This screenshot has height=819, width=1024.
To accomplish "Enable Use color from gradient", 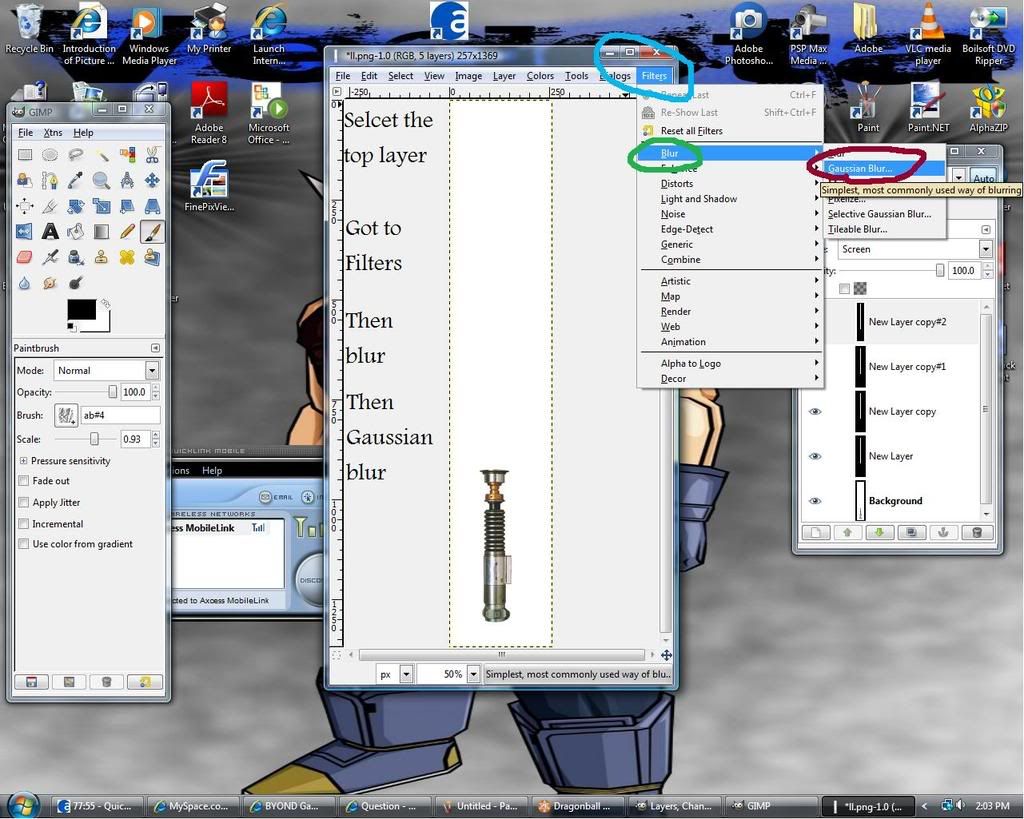I will point(24,544).
